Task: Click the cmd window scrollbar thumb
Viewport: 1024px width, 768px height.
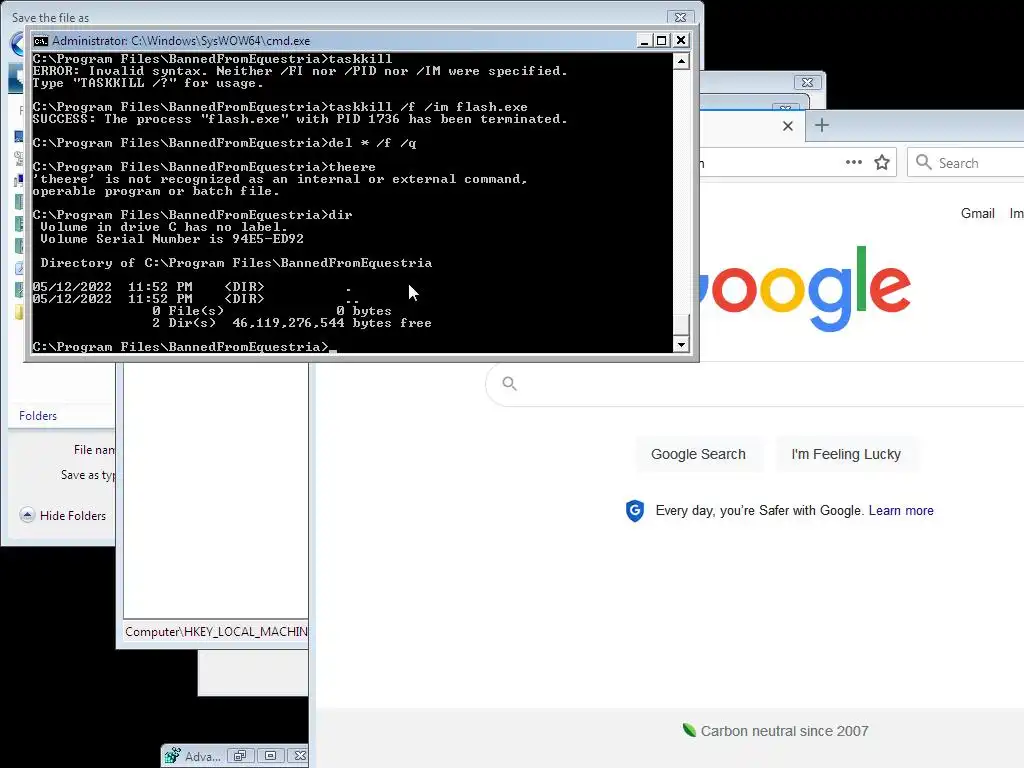Action: point(681,325)
